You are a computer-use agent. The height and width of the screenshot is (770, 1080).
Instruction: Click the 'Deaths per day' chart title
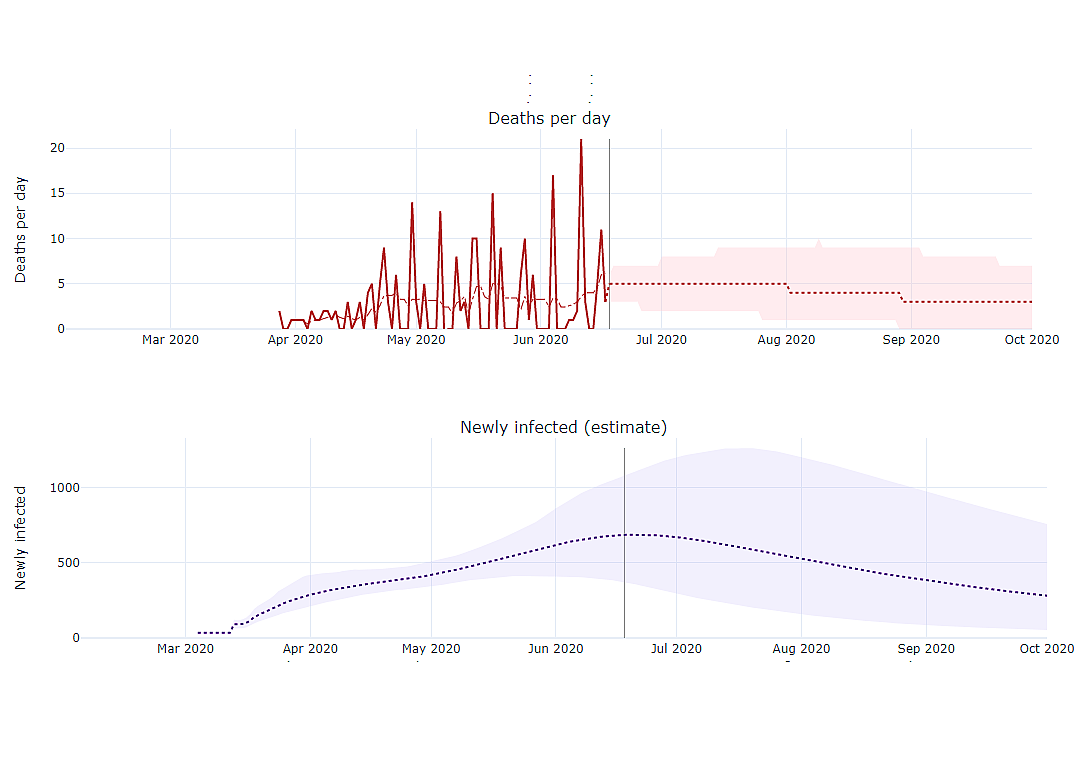coord(549,118)
